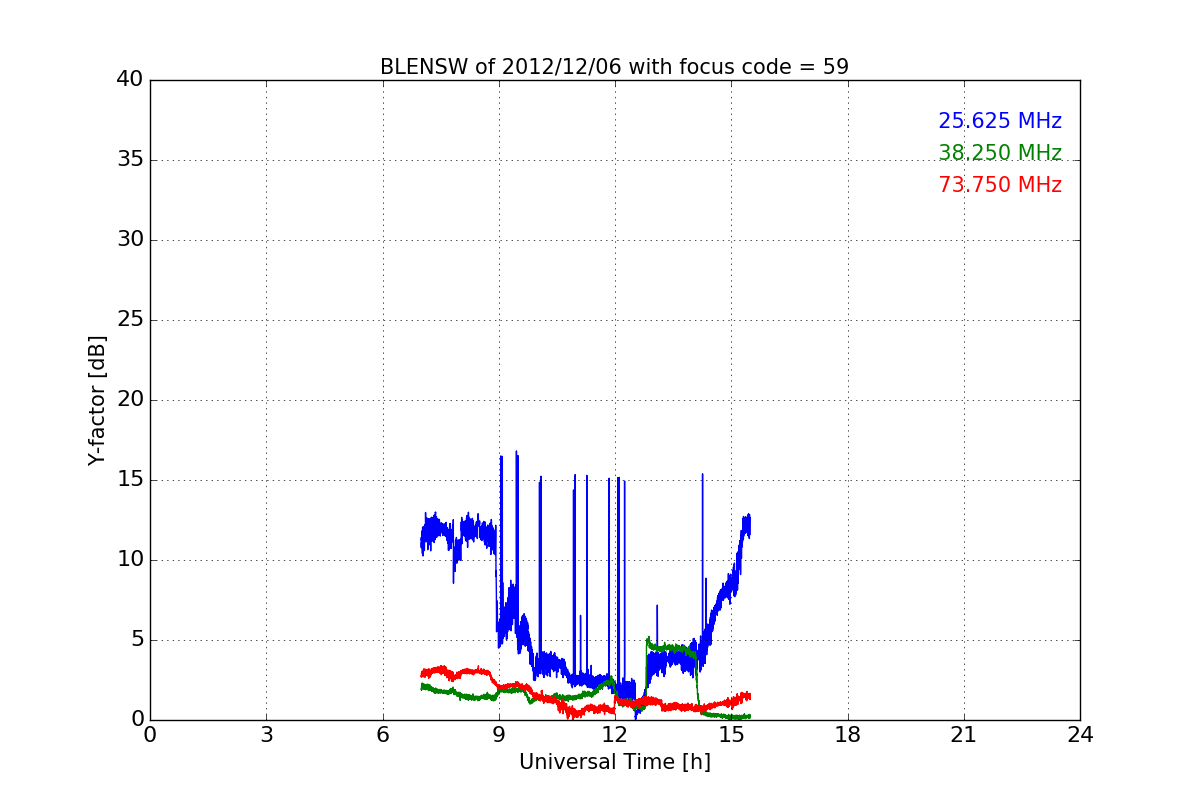Click y-axis tick label '25'
The width and height of the screenshot is (1200, 800).
[129, 320]
